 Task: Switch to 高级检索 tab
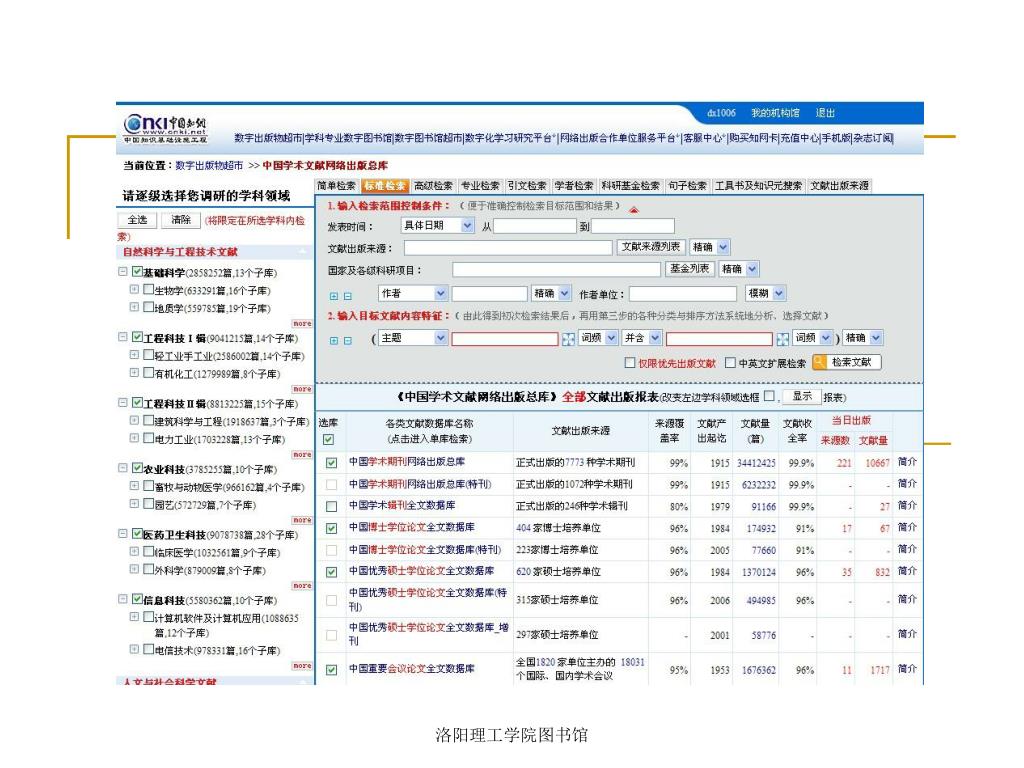point(433,186)
